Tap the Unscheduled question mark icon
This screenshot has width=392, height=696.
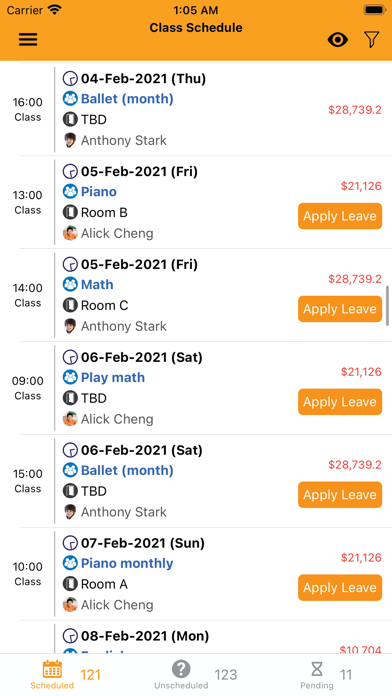coord(181,669)
